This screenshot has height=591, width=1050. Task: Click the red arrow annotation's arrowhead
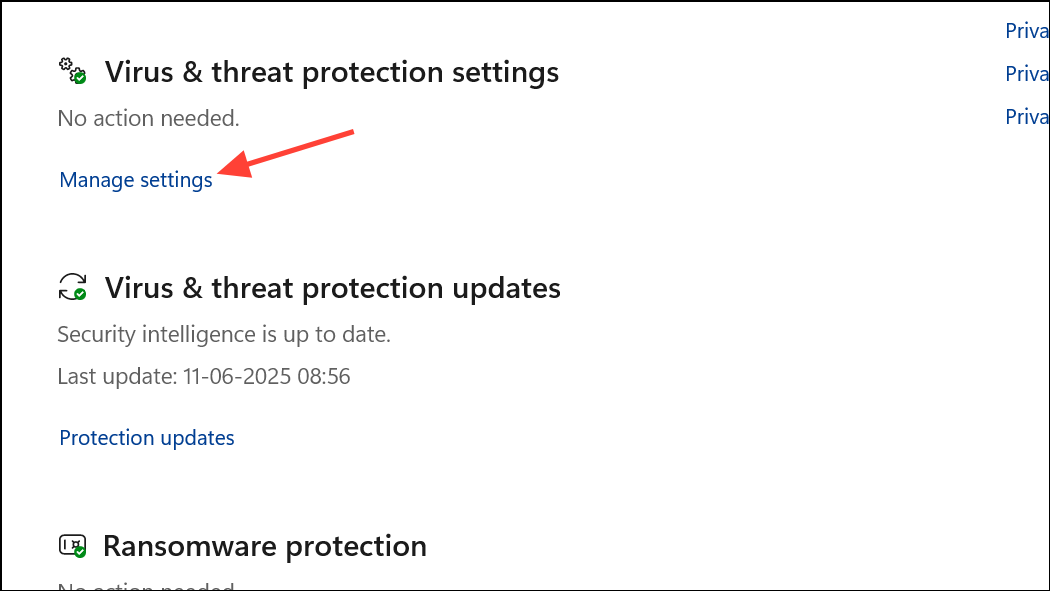click(x=234, y=165)
